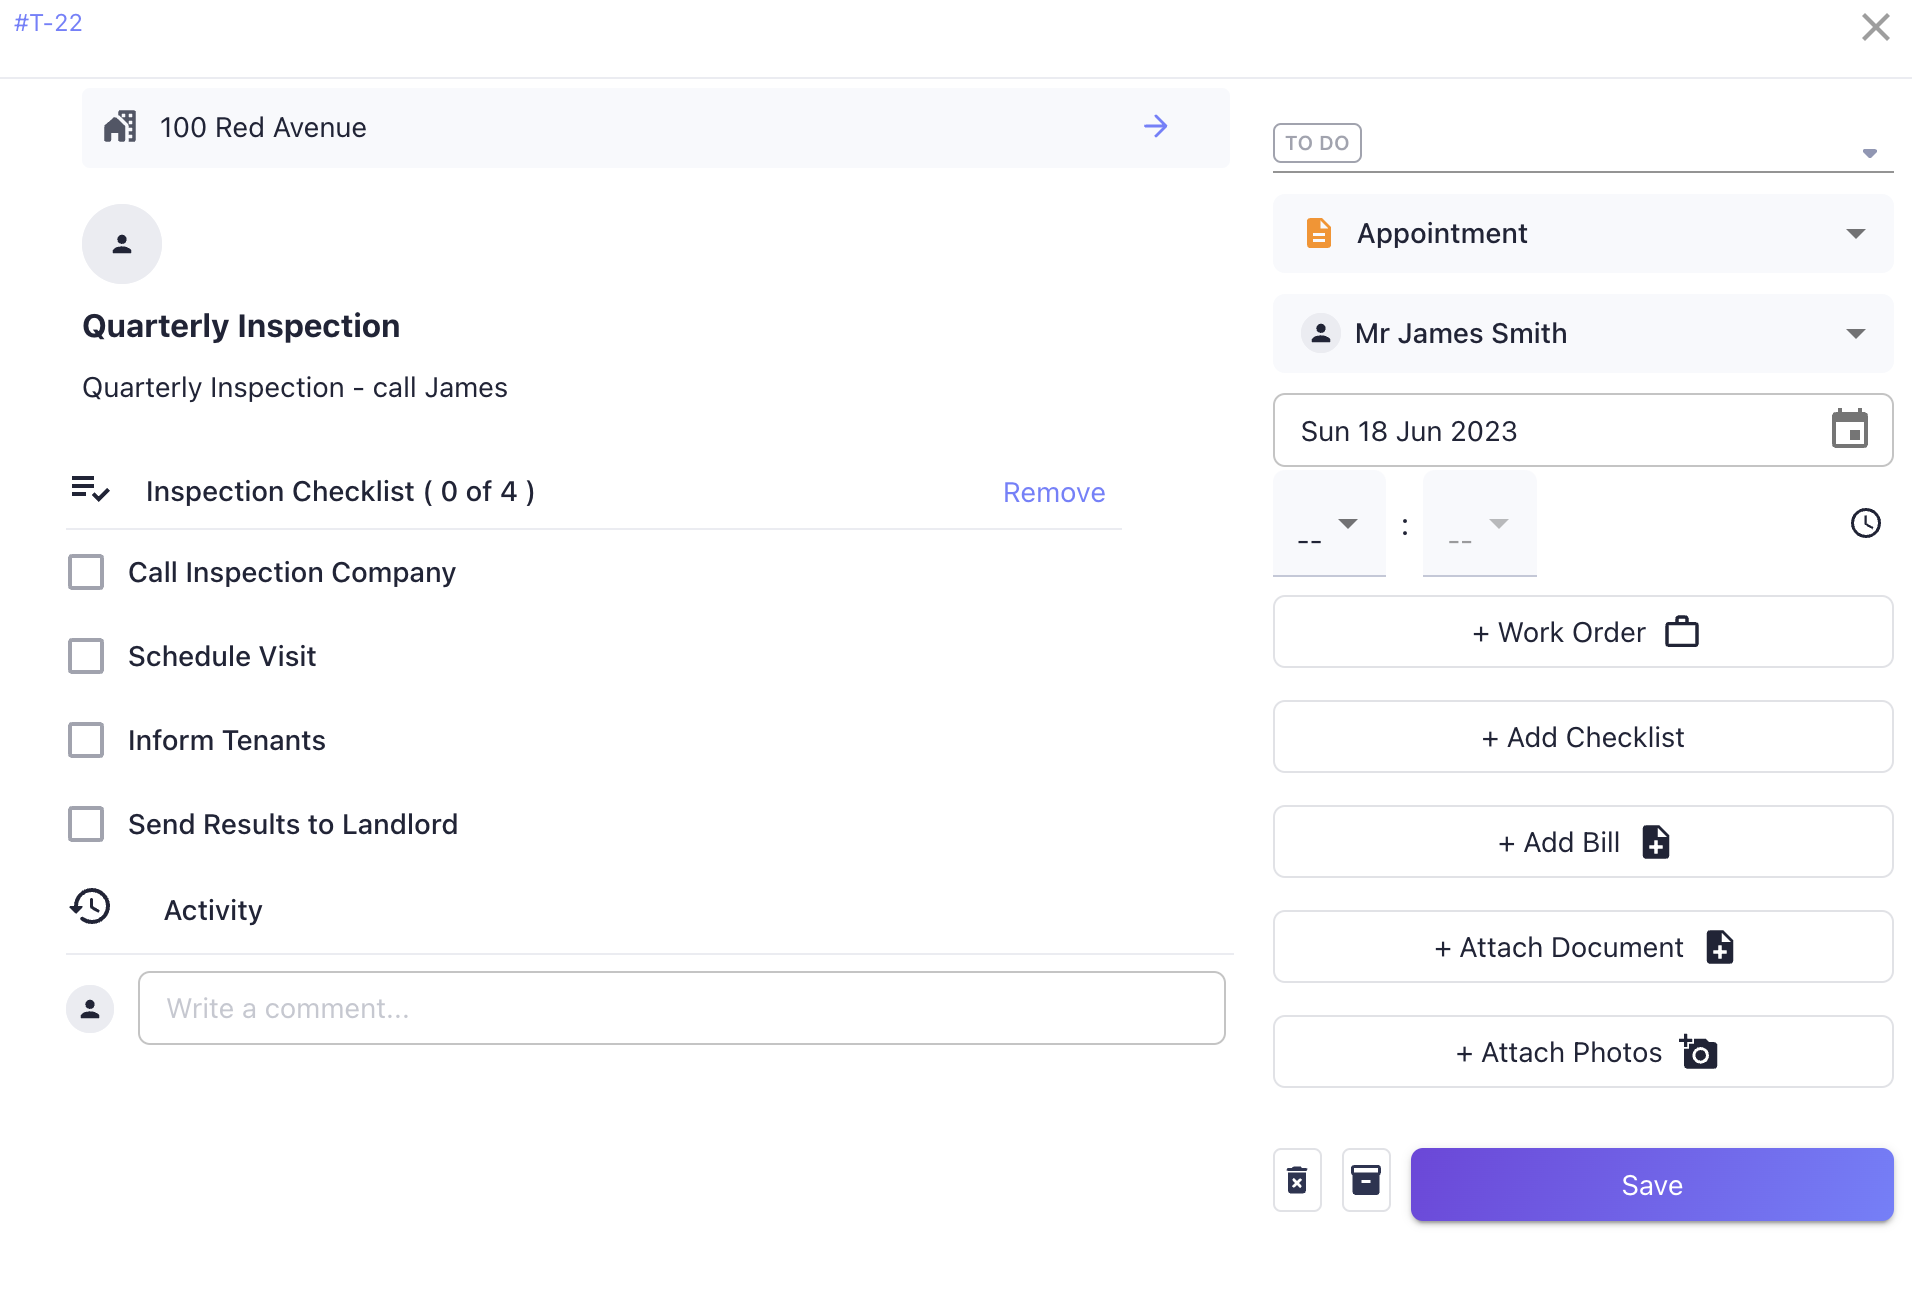Click the delete task icon near Save
The height and width of the screenshot is (1290, 1912).
point(1297,1181)
